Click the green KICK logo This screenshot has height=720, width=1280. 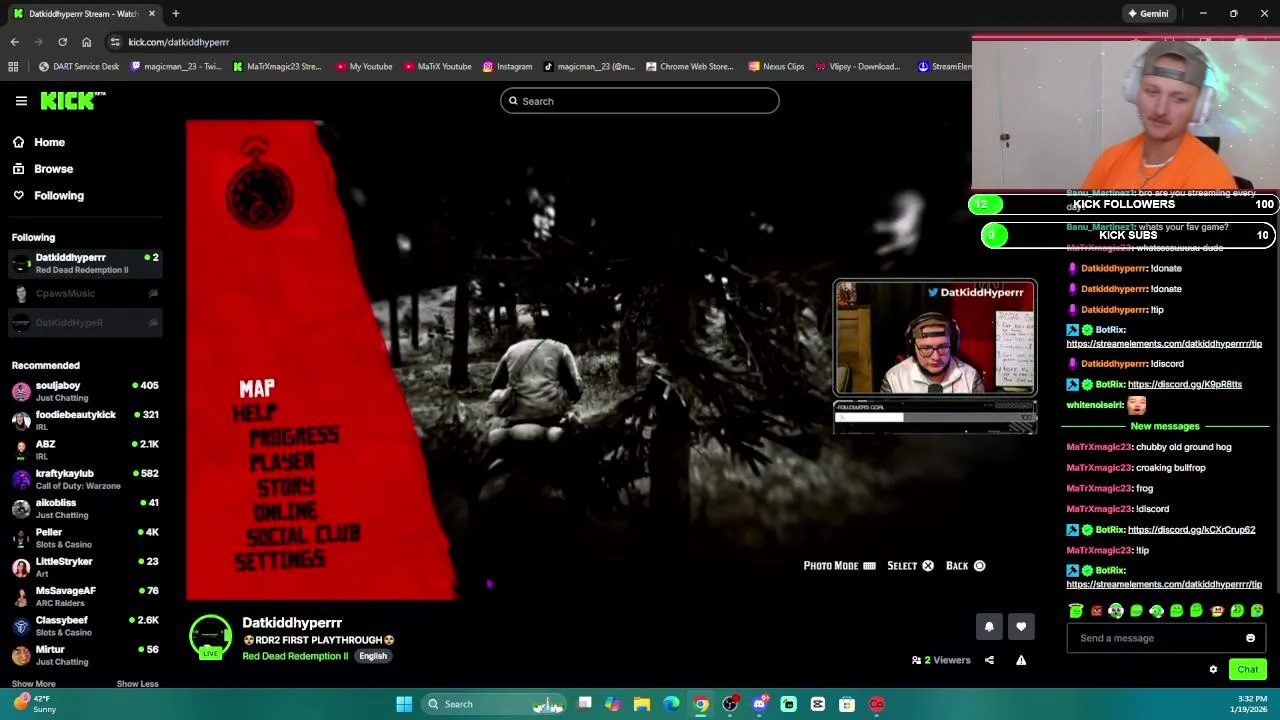tap(73, 100)
